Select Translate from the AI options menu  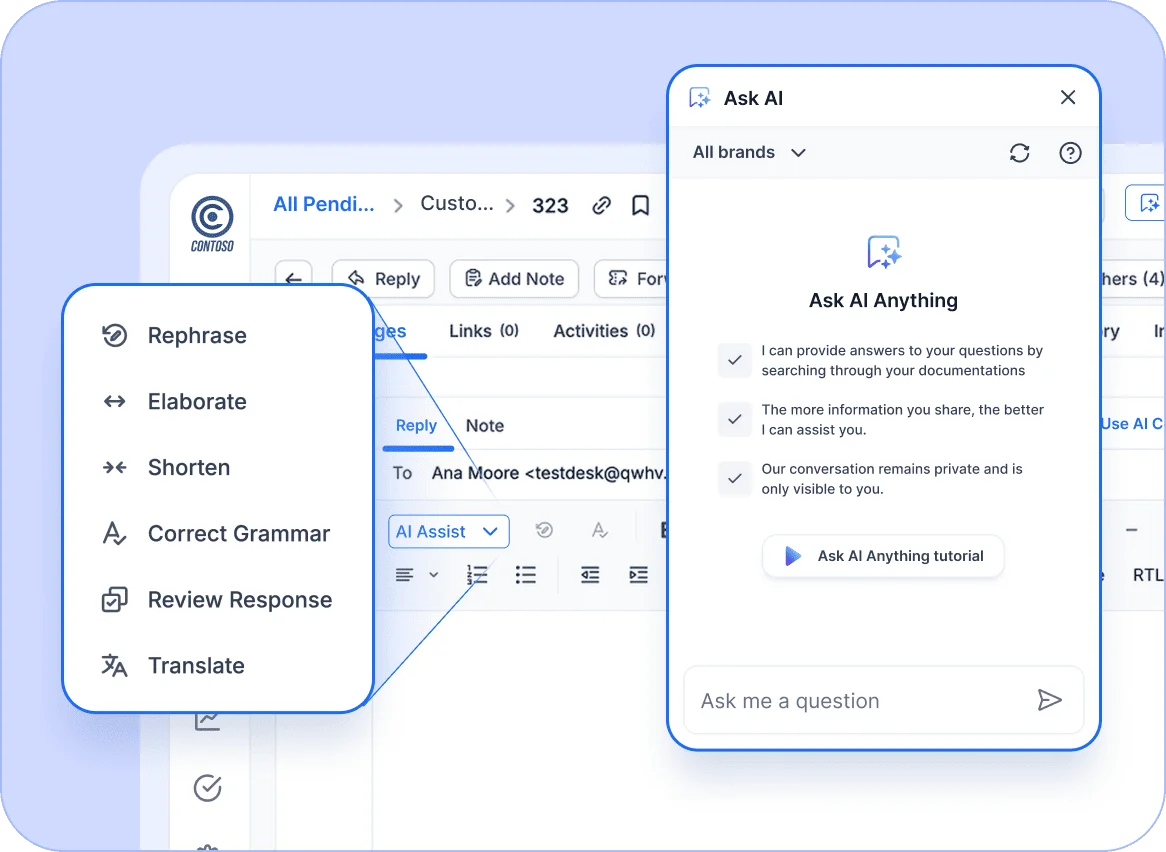196,665
